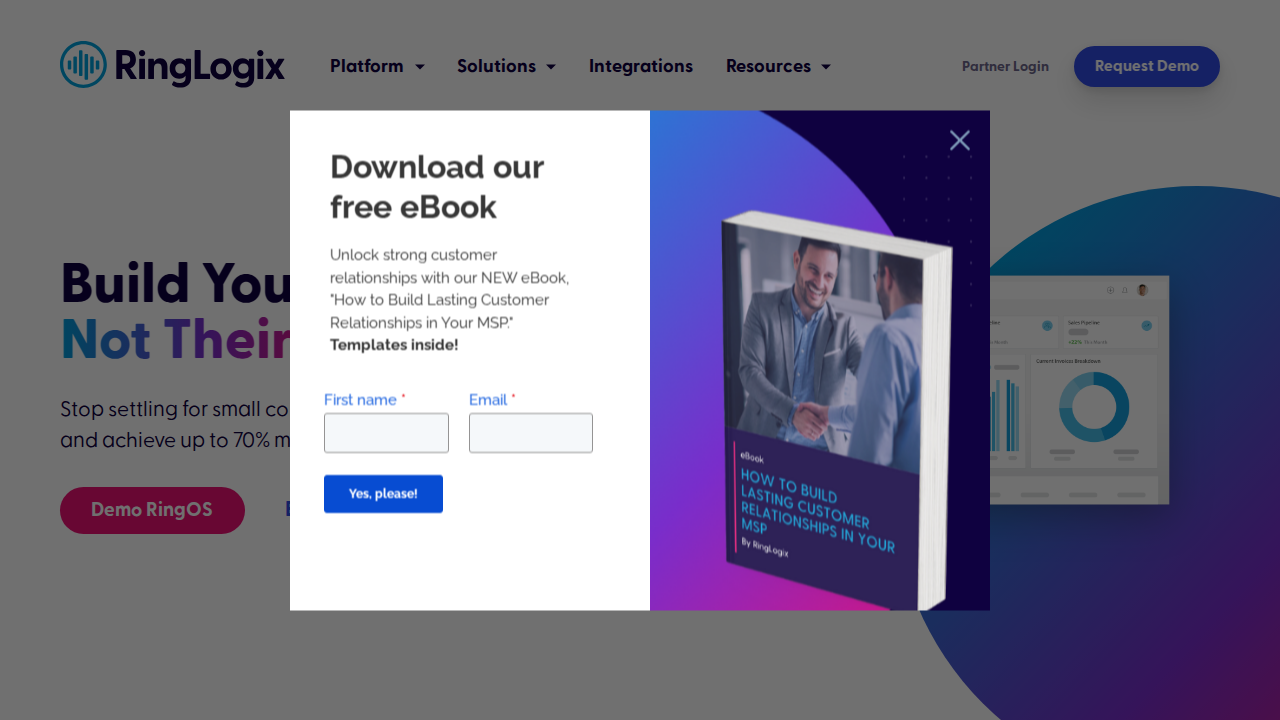This screenshot has height=720, width=1280.
Task: Open the Resources menu label
Action: tap(768, 66)
